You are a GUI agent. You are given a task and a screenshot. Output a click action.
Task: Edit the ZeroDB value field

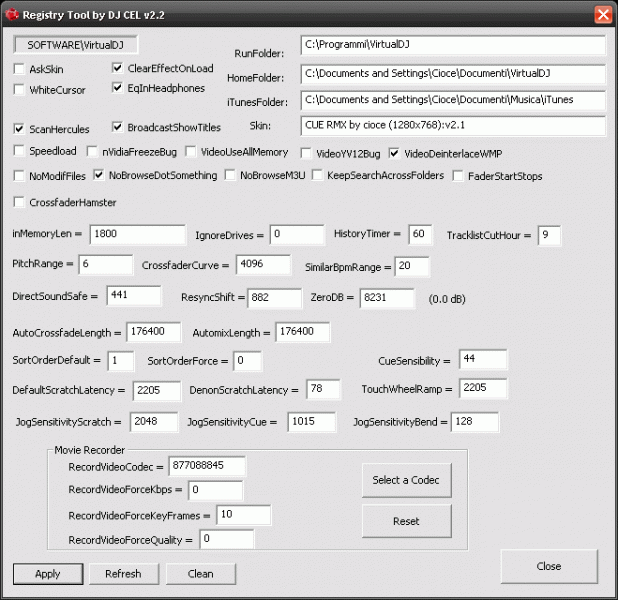pos(387,298)
